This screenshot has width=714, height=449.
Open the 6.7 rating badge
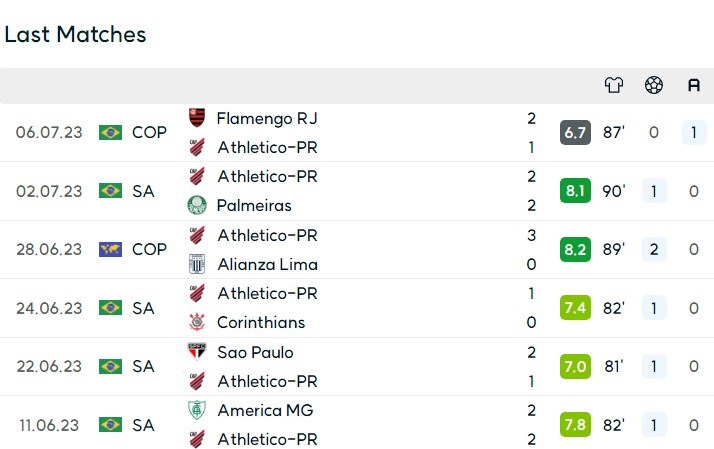click(x=575, y=133)
